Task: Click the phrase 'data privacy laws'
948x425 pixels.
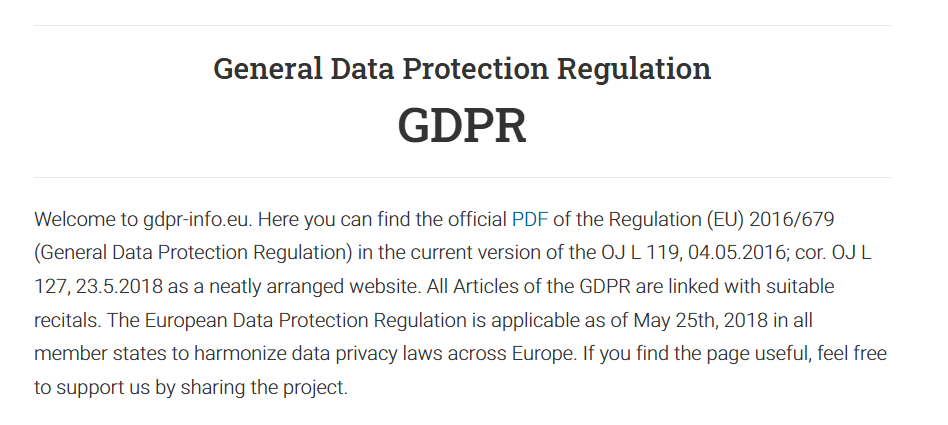Action: (x=367, y=354)
